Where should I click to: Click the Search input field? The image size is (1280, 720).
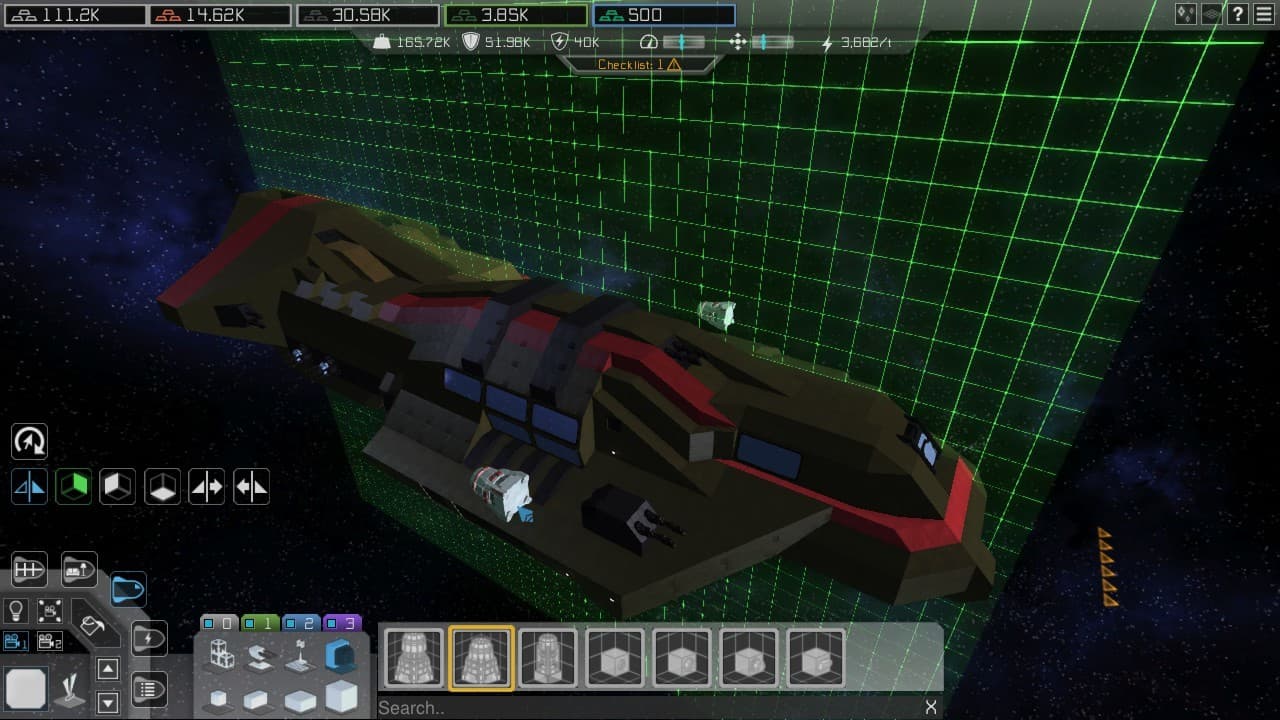tap(648, 707)
